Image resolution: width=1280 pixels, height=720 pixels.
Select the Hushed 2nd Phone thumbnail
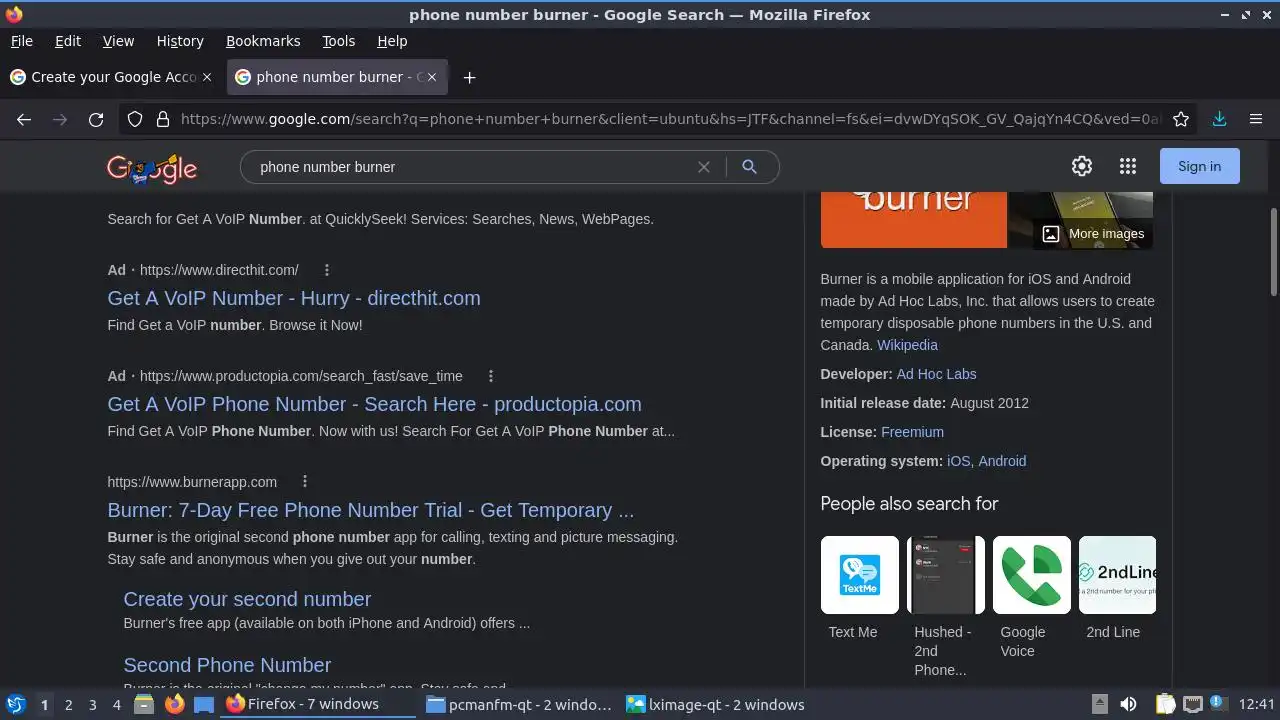pos(945,575)
